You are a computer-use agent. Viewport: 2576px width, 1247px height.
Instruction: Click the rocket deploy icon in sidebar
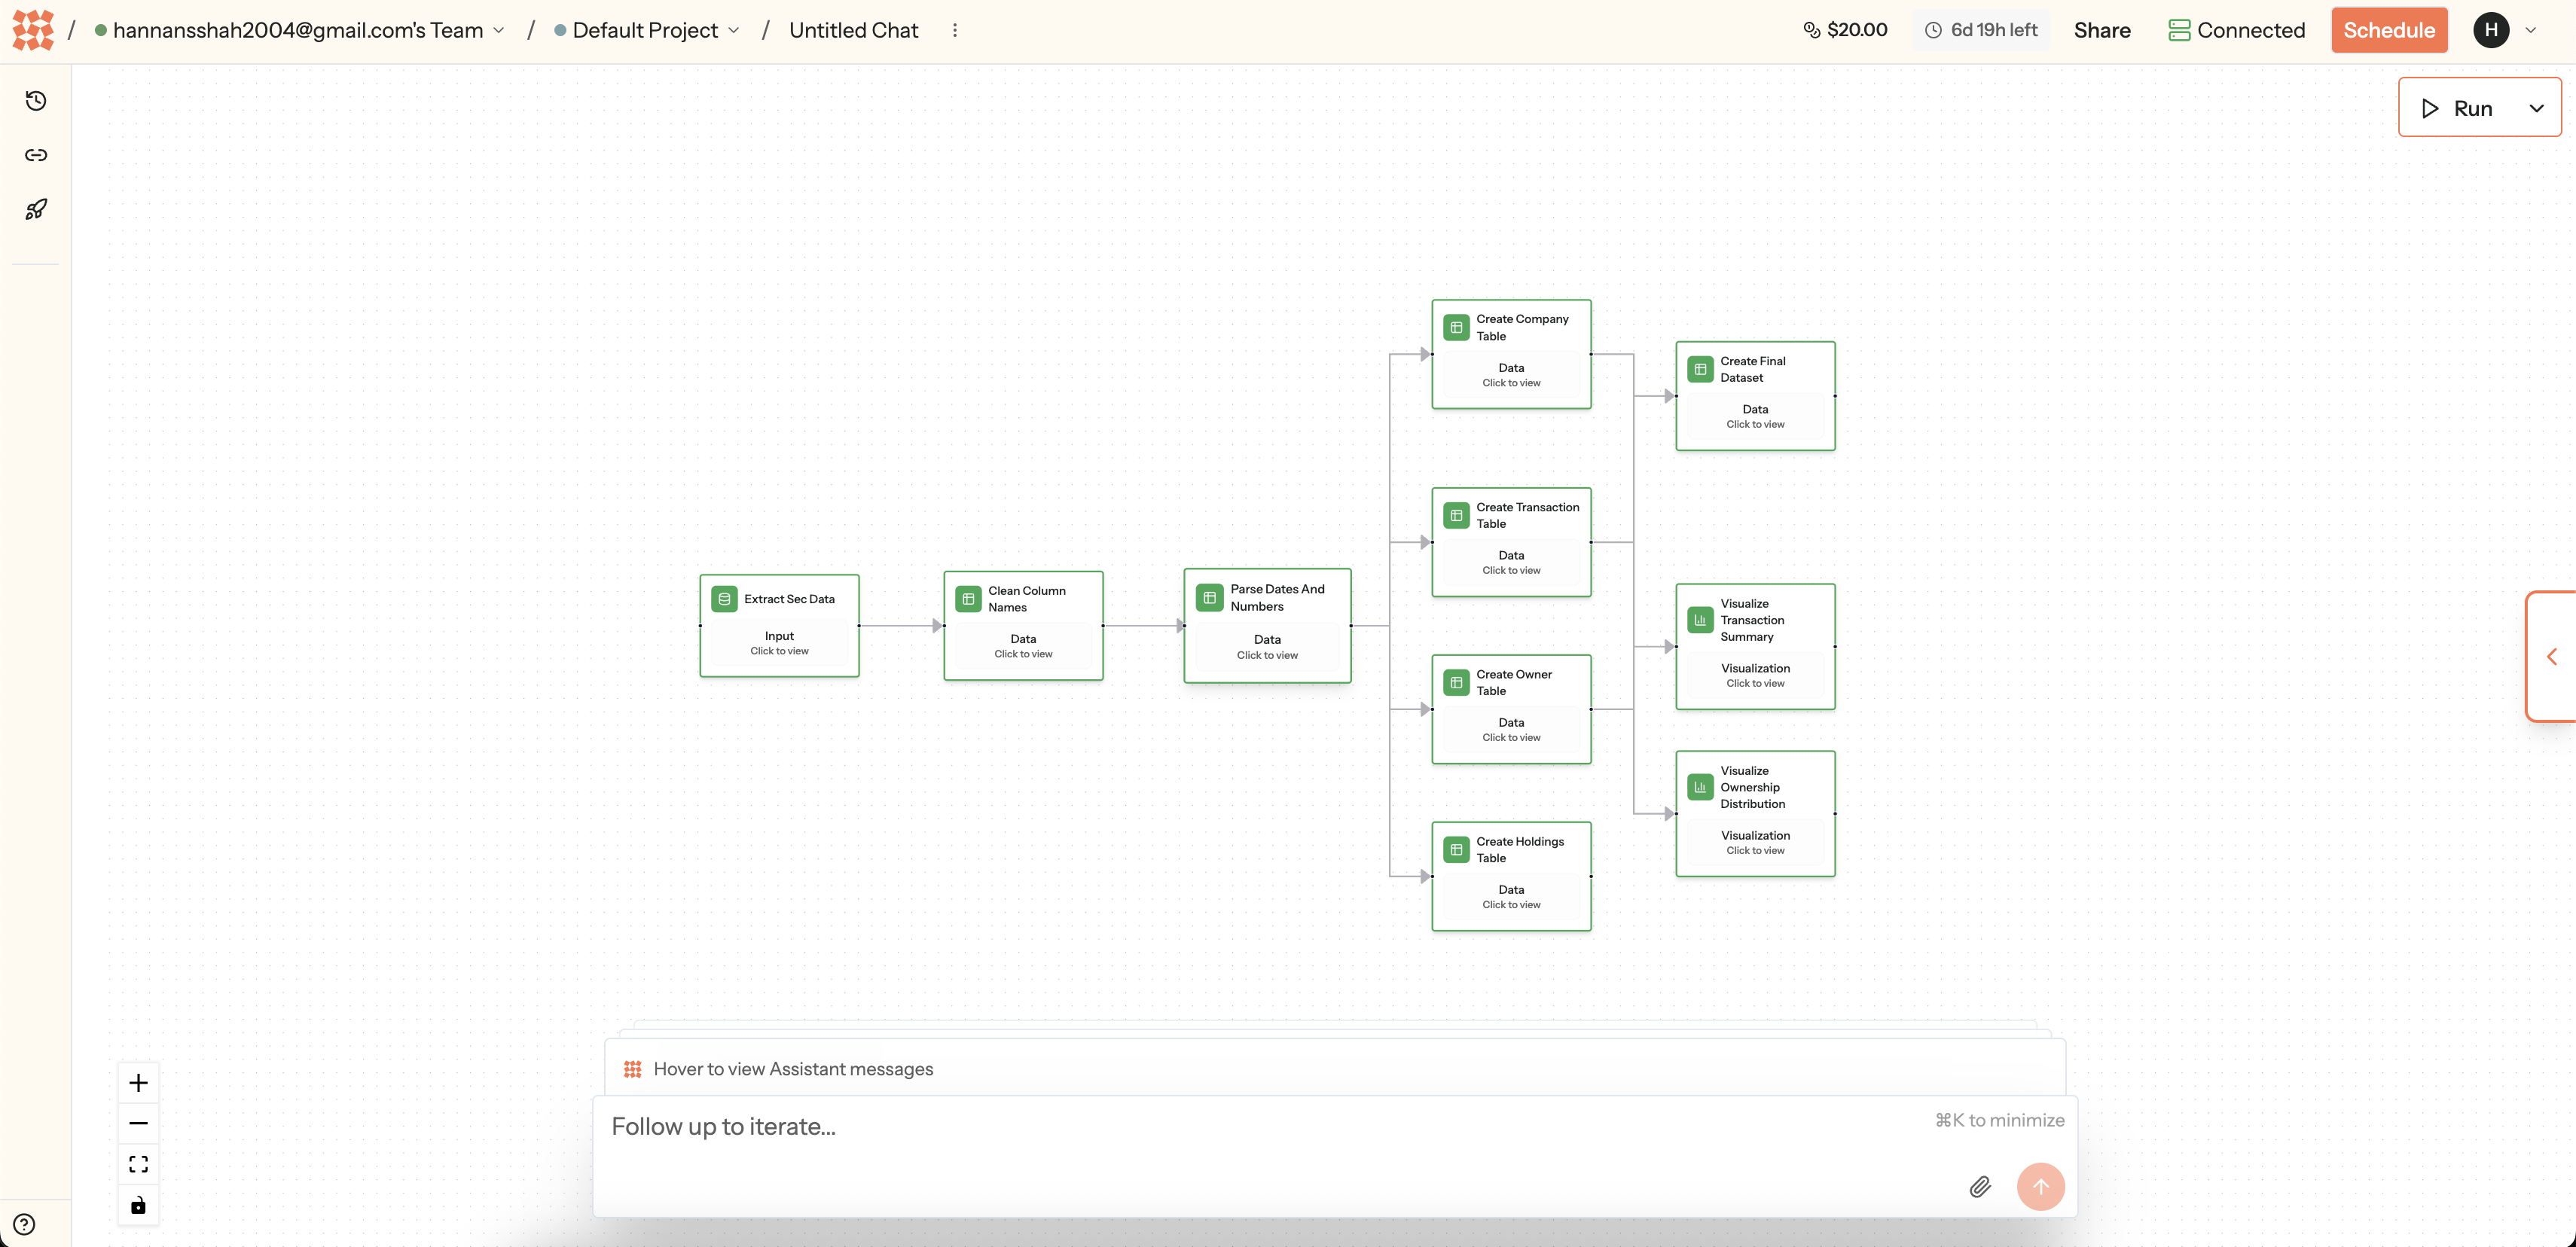coord(36,209)
